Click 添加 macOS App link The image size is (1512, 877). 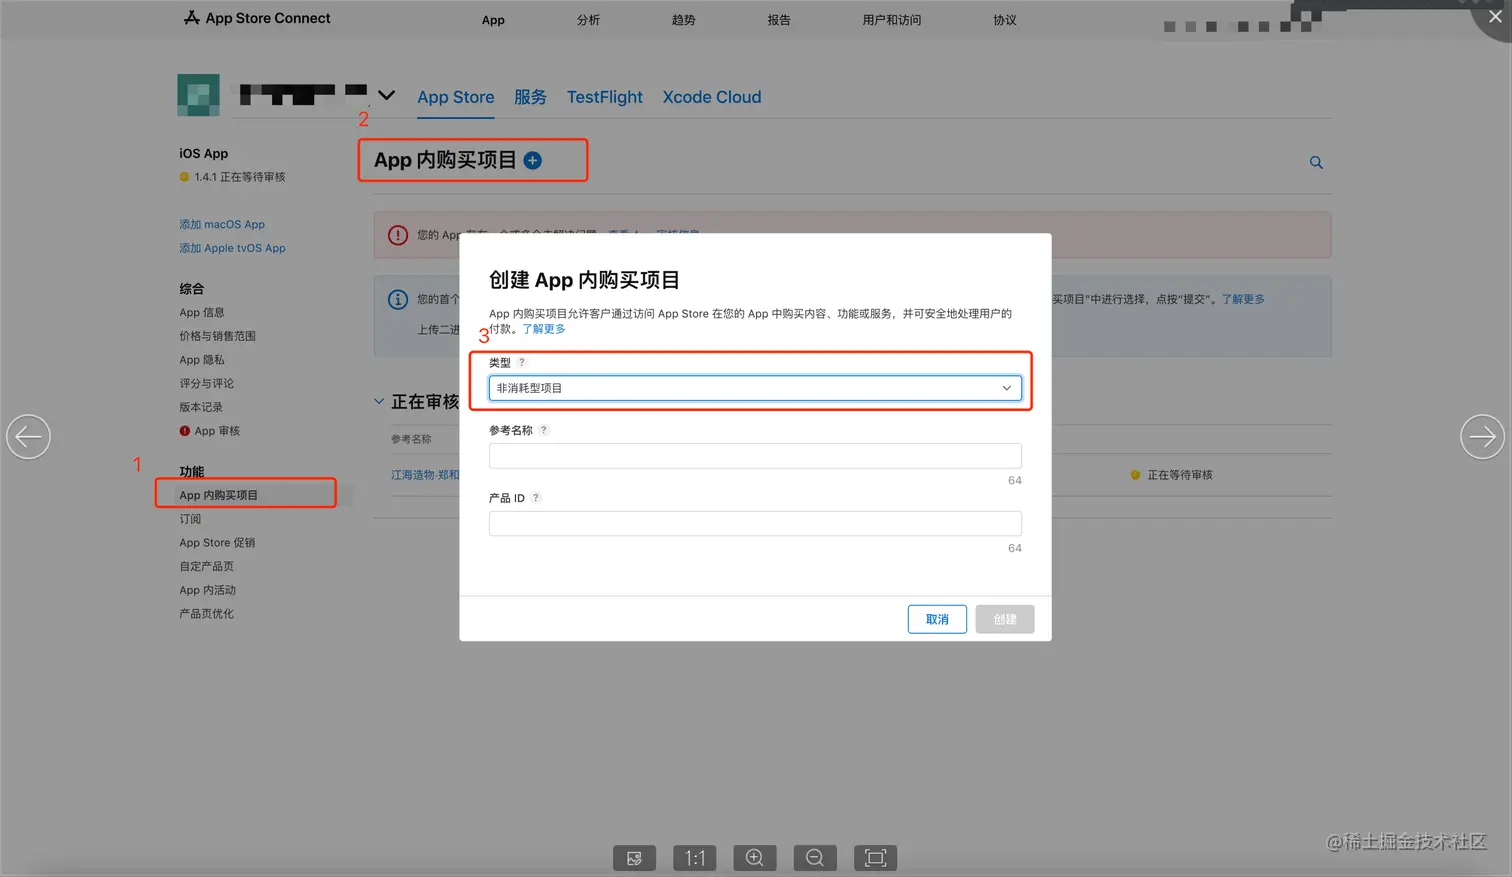[x=222, y=224]
